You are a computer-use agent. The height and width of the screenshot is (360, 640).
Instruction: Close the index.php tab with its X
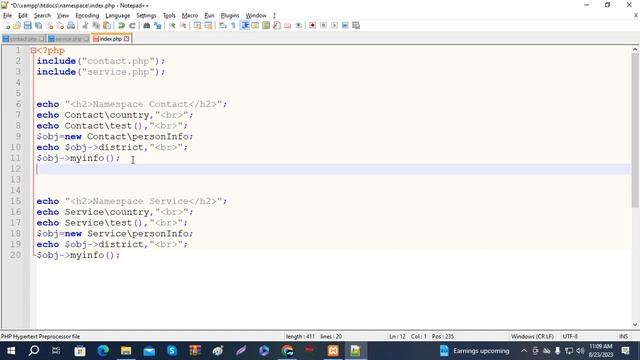[127, 39]
